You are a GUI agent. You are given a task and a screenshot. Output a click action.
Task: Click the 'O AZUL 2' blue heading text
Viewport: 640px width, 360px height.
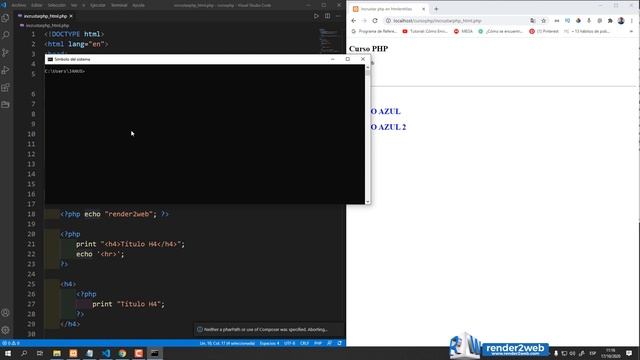pos(388,127)
